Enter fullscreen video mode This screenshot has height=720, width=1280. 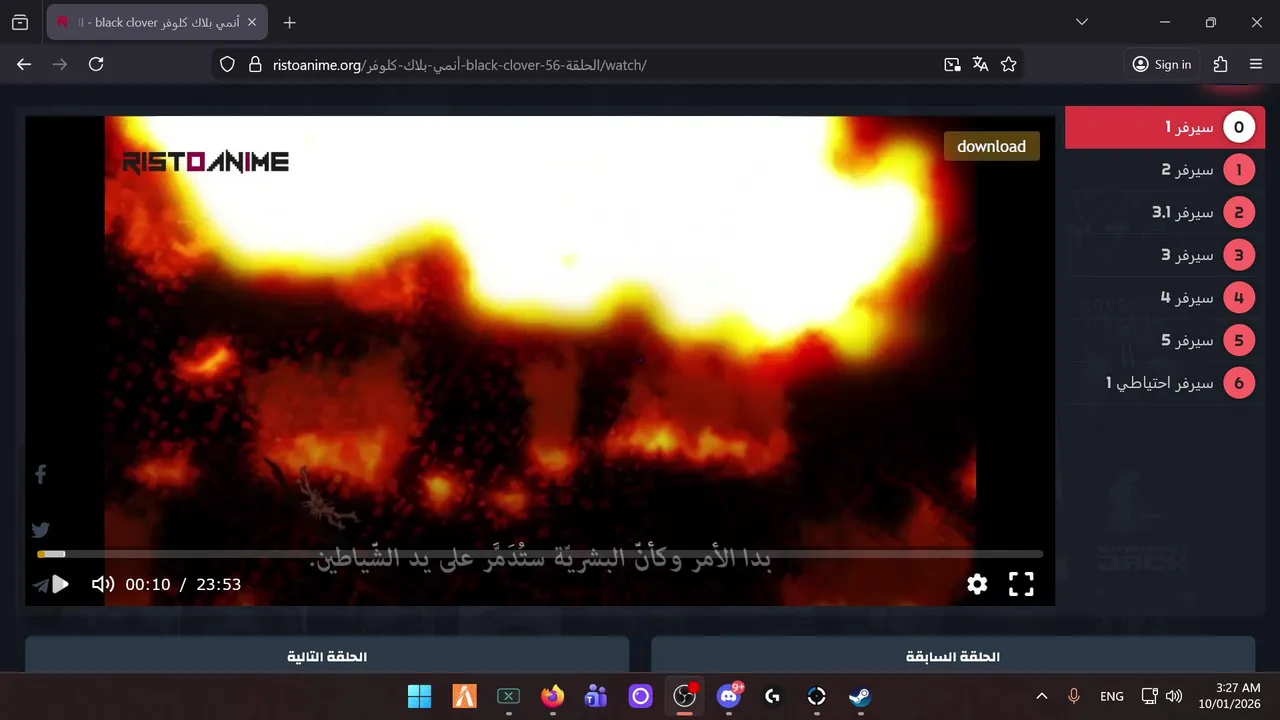(1021, 584)
